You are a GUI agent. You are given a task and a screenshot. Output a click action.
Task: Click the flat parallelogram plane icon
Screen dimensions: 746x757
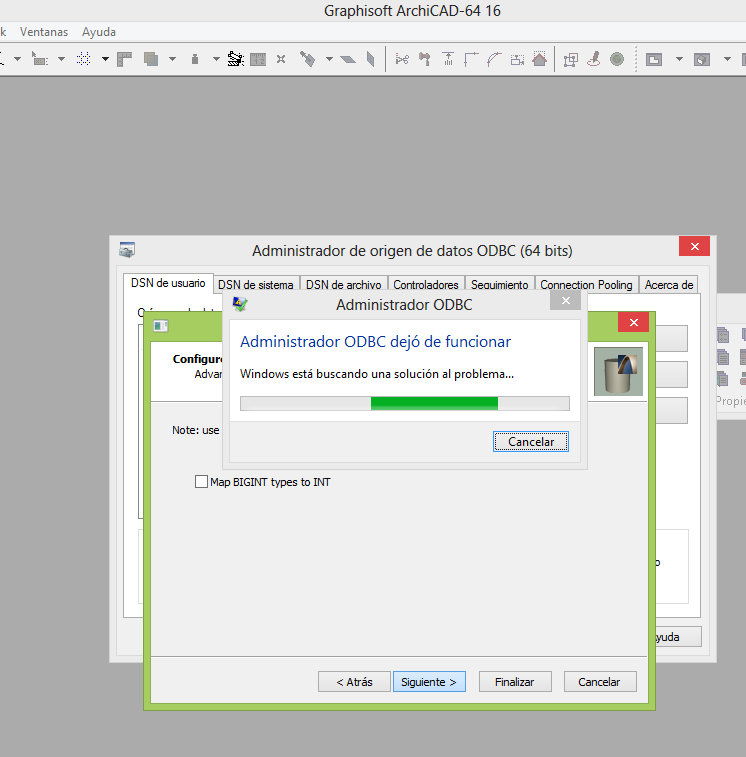[348, 59]
